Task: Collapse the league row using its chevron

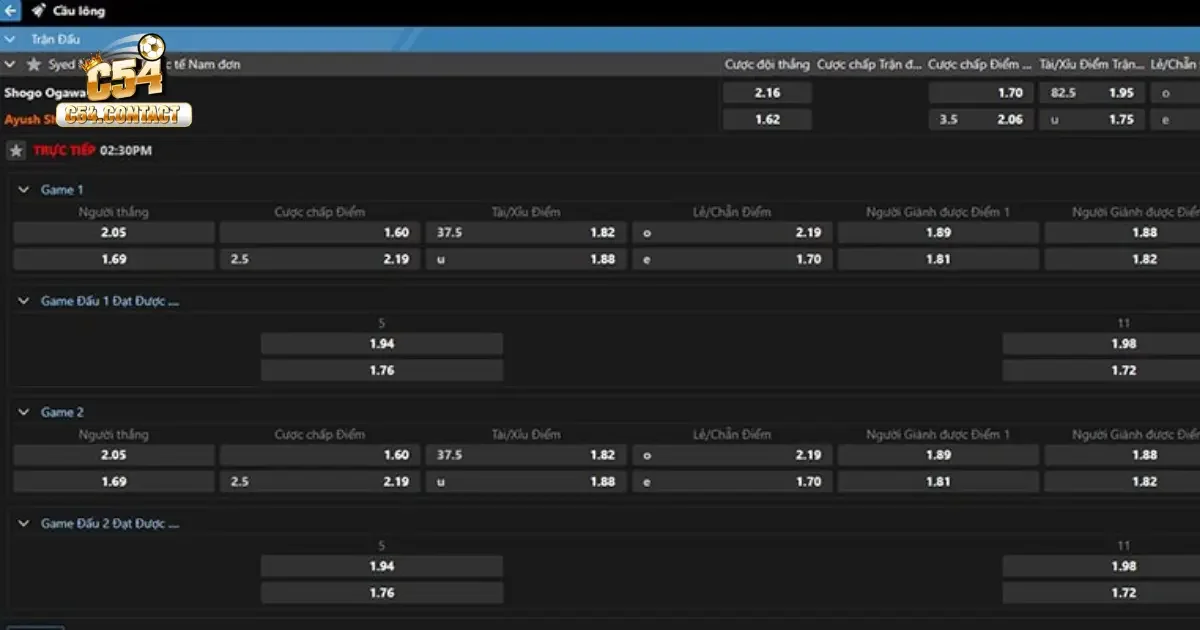Action: [x=10, y=64]
